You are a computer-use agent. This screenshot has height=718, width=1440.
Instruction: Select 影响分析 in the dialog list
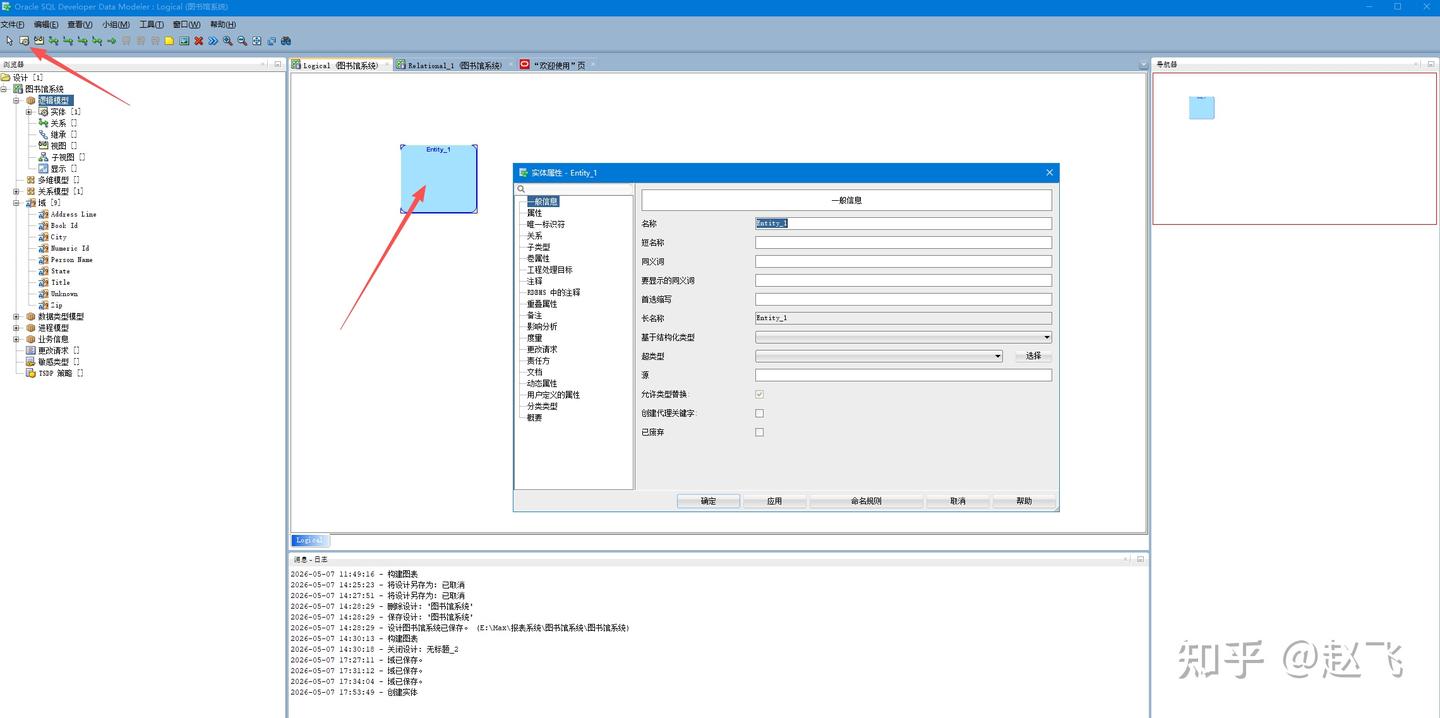tap(542, 327)
